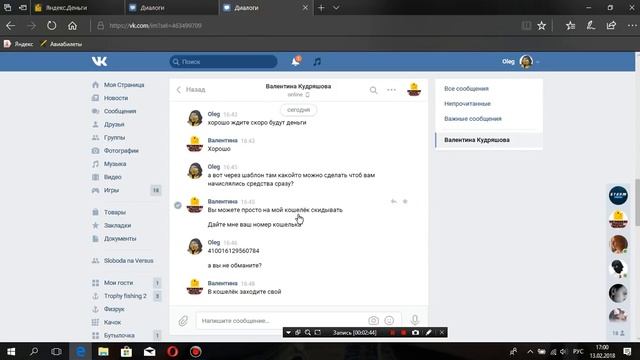Open Моя Страница in the sidebar
Viewport: 640px width, 360px height.
click(124, 85)
